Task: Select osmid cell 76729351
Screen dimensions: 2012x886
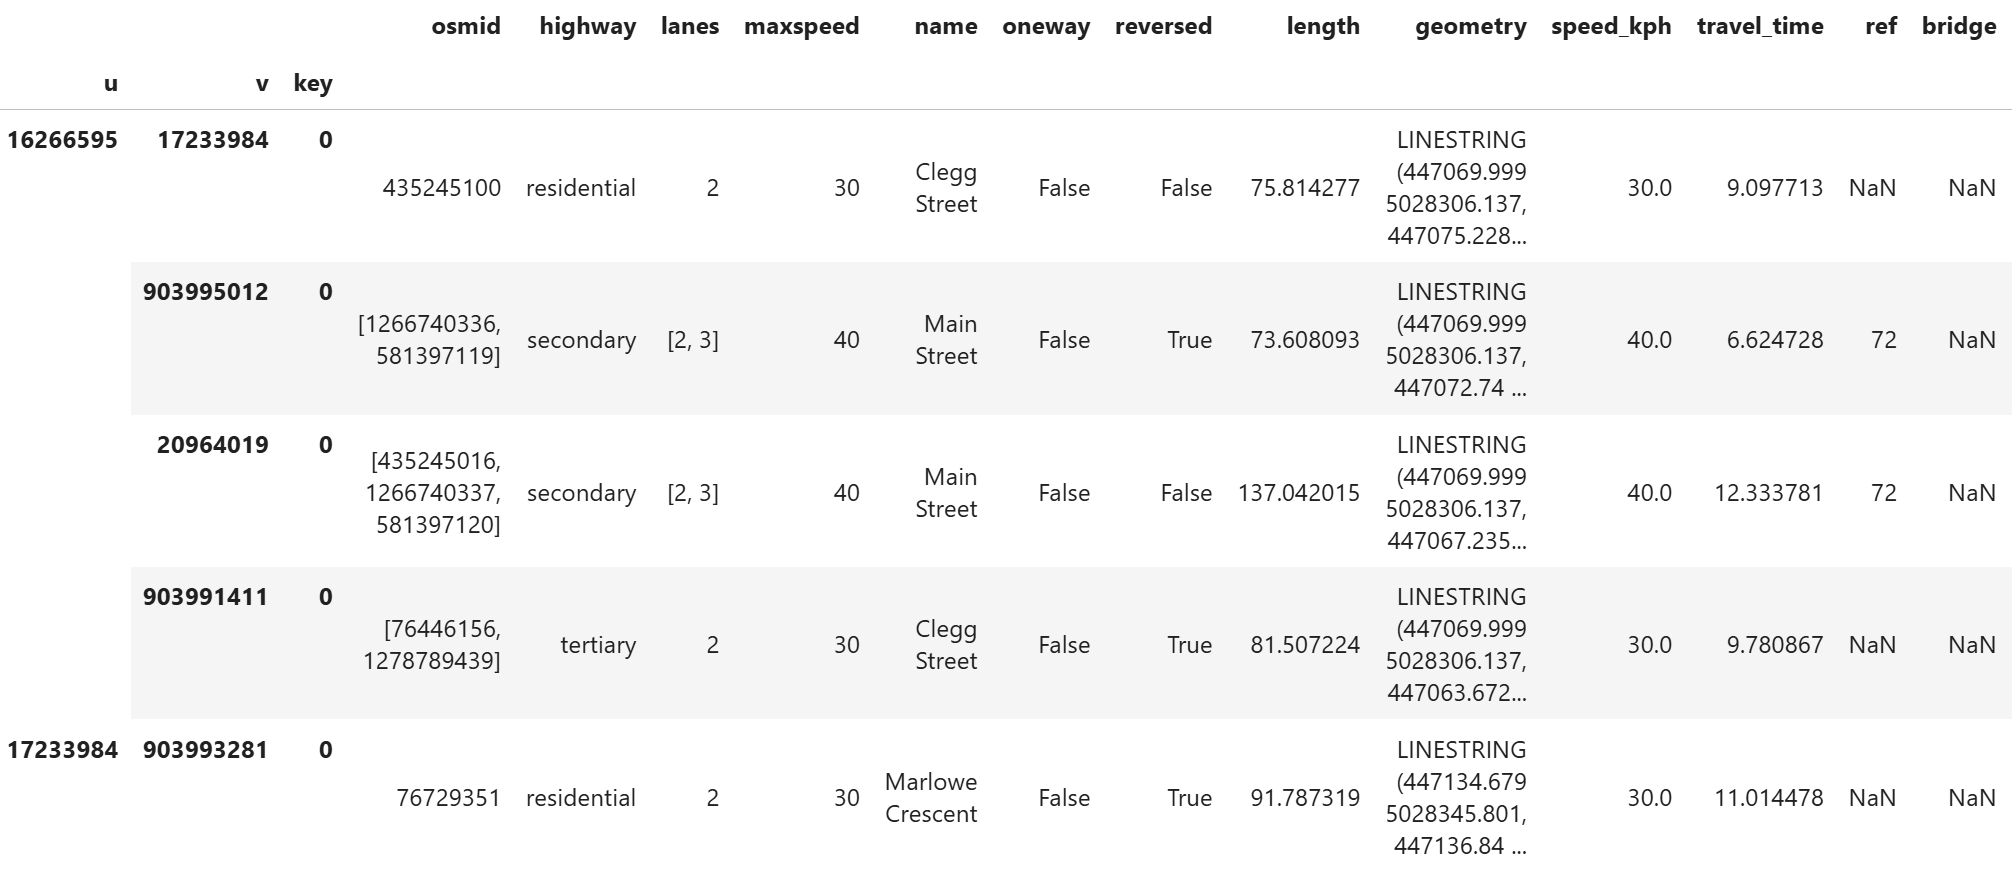Action: pyautogui.click(x=447, y=798)
